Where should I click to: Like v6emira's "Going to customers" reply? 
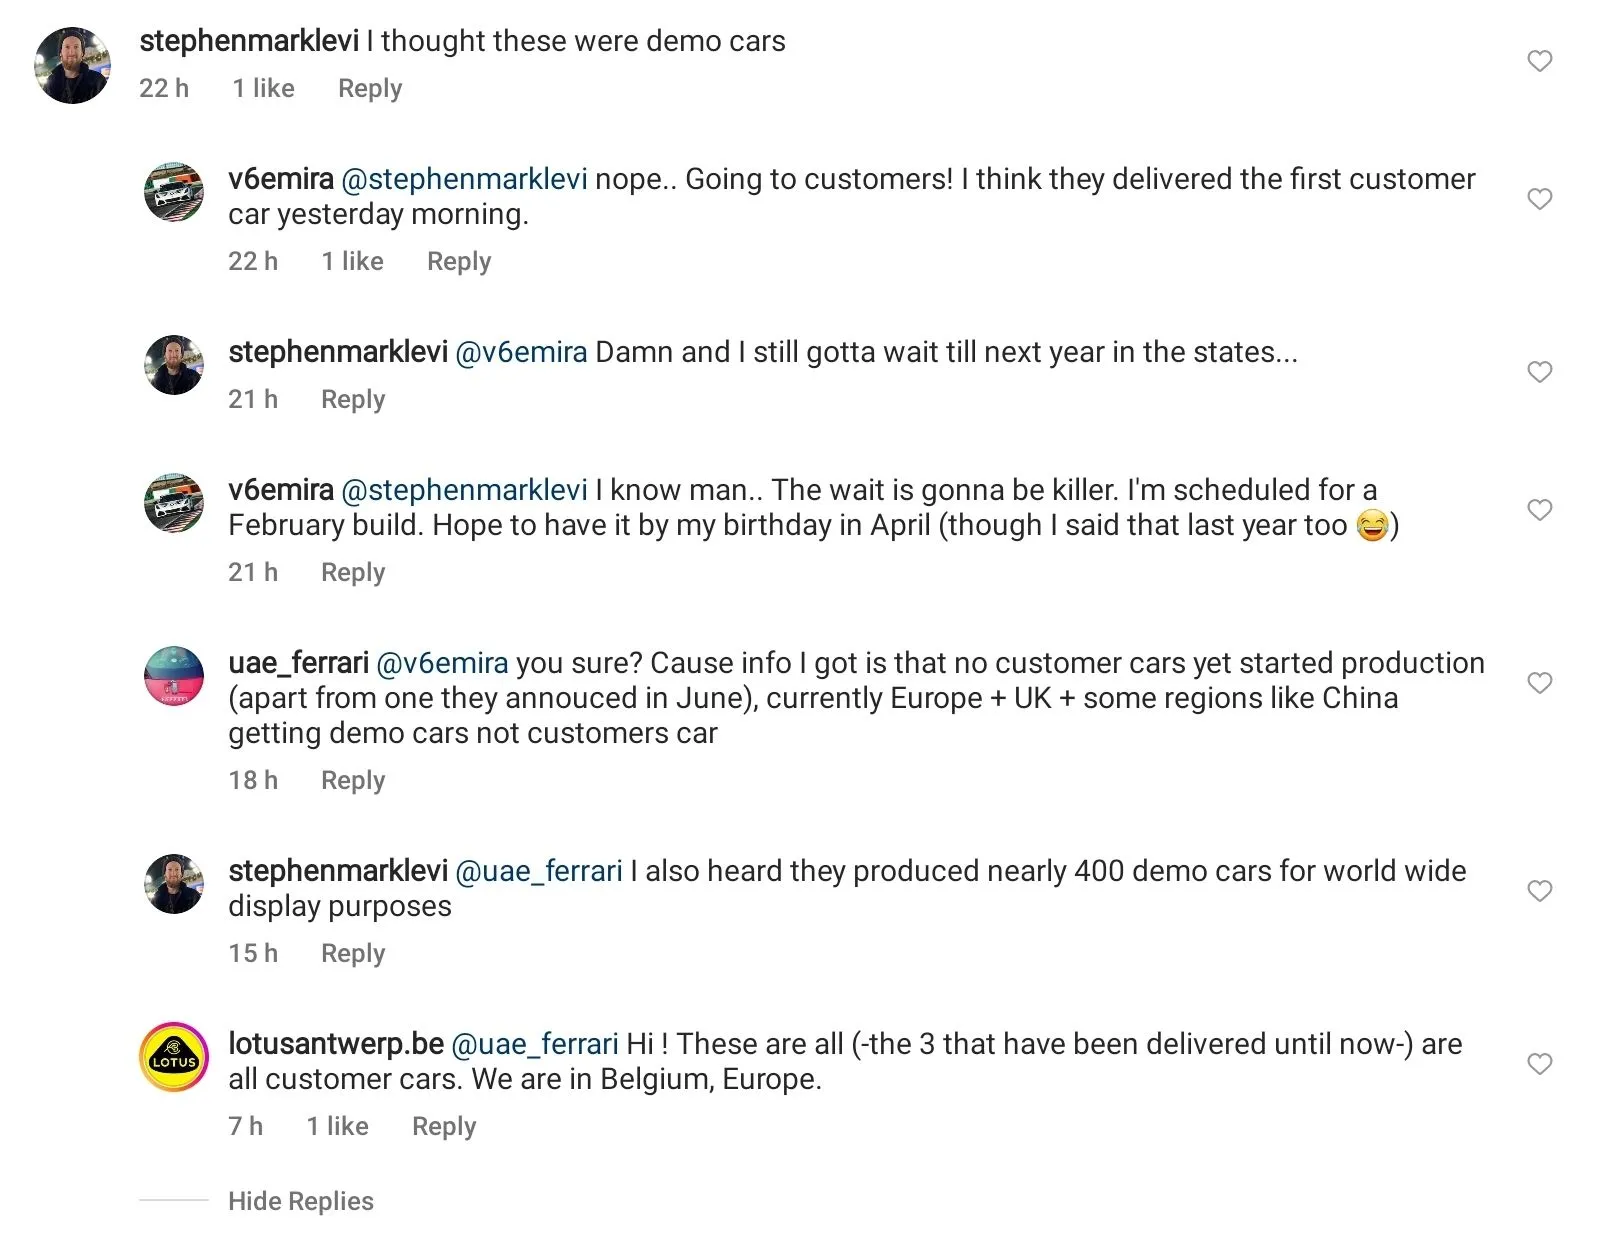[1539, 199]
